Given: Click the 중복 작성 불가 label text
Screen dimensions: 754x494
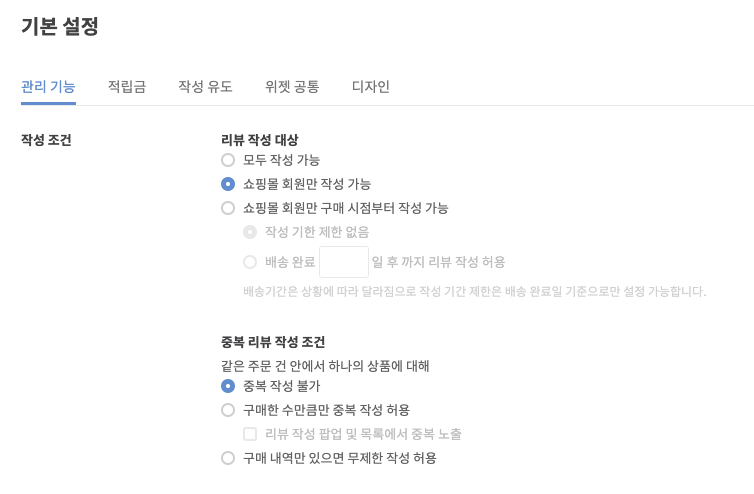Looking at the screenshot, I should pos(281,386).
